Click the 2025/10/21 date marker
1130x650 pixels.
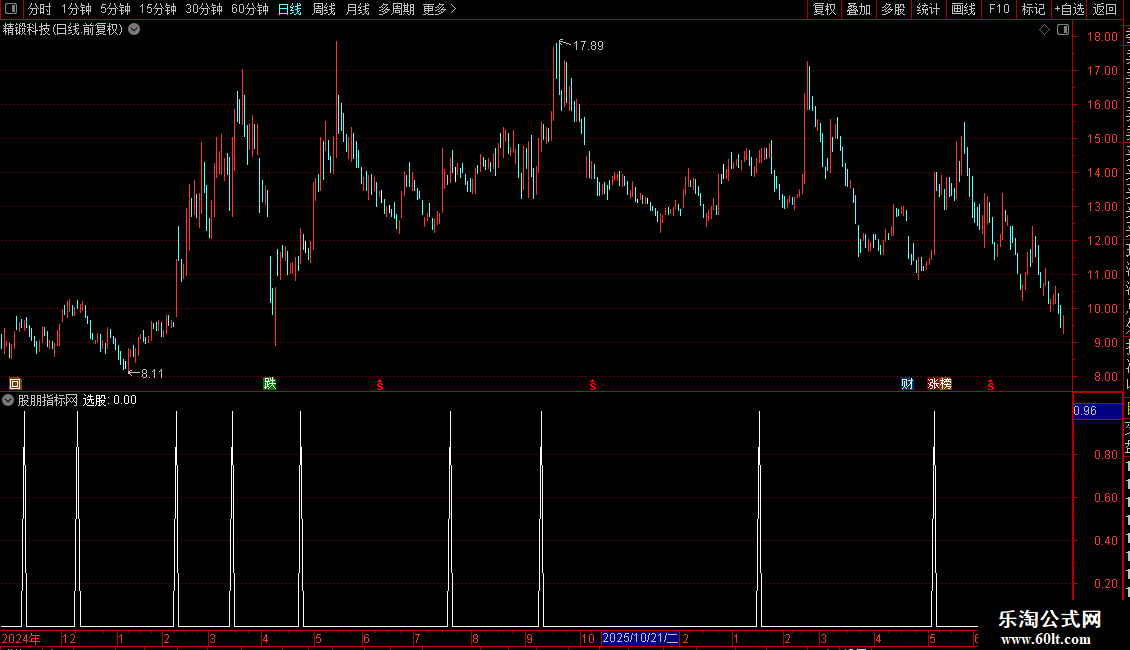click(x=640, y=638)
